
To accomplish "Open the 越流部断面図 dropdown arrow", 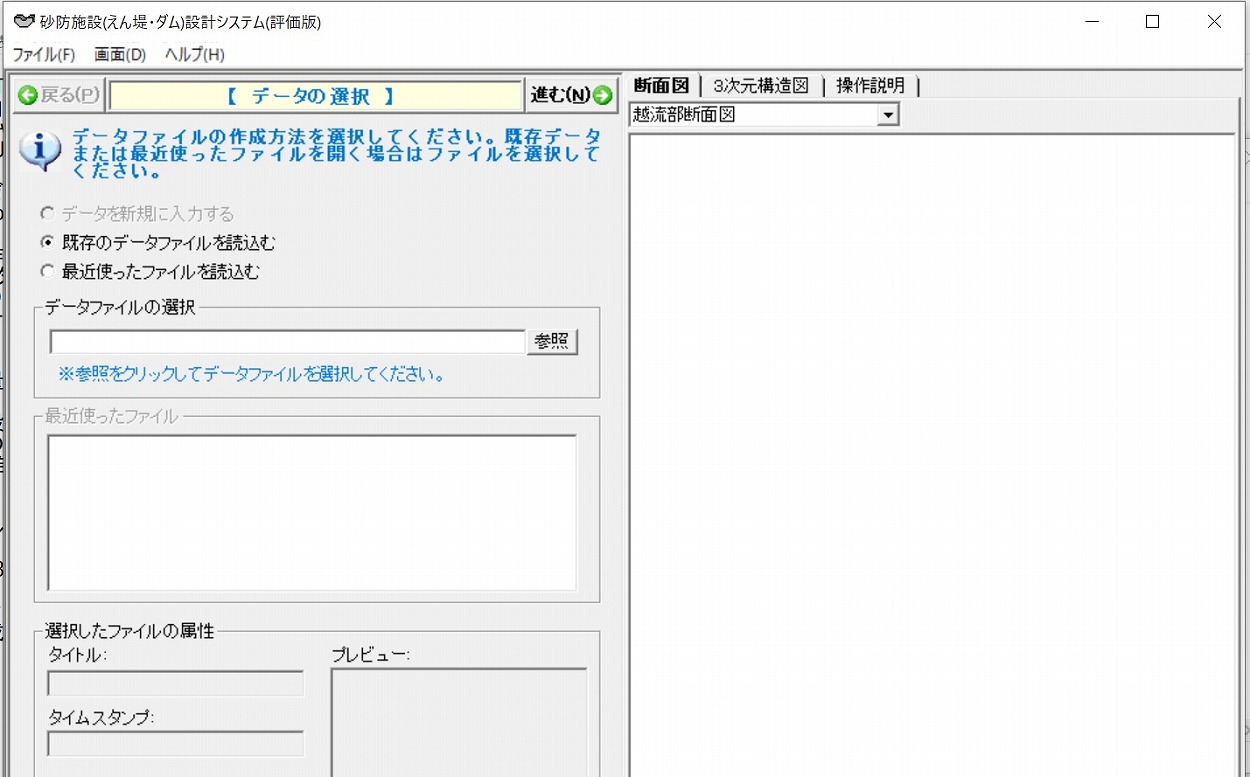I will coord(887,113).
